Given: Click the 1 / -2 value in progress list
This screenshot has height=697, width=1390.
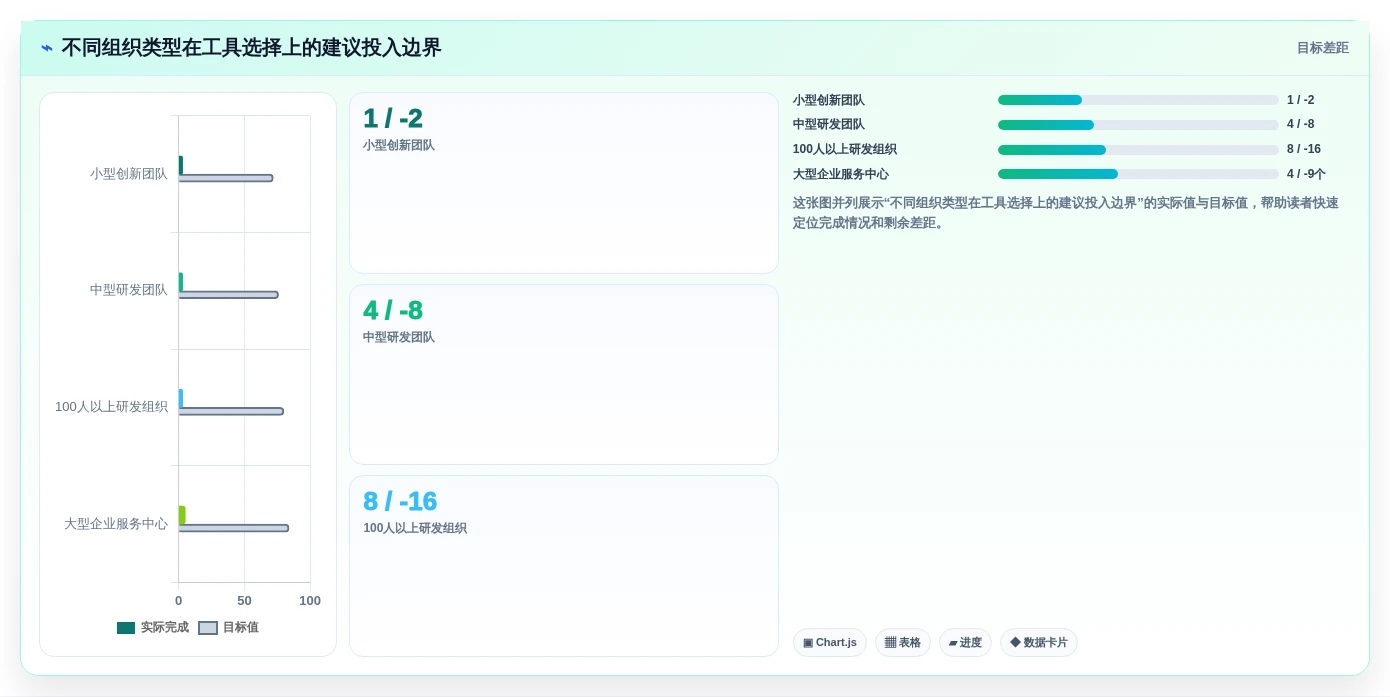Looking at the screenshot, I should [x=1300, y=100].
